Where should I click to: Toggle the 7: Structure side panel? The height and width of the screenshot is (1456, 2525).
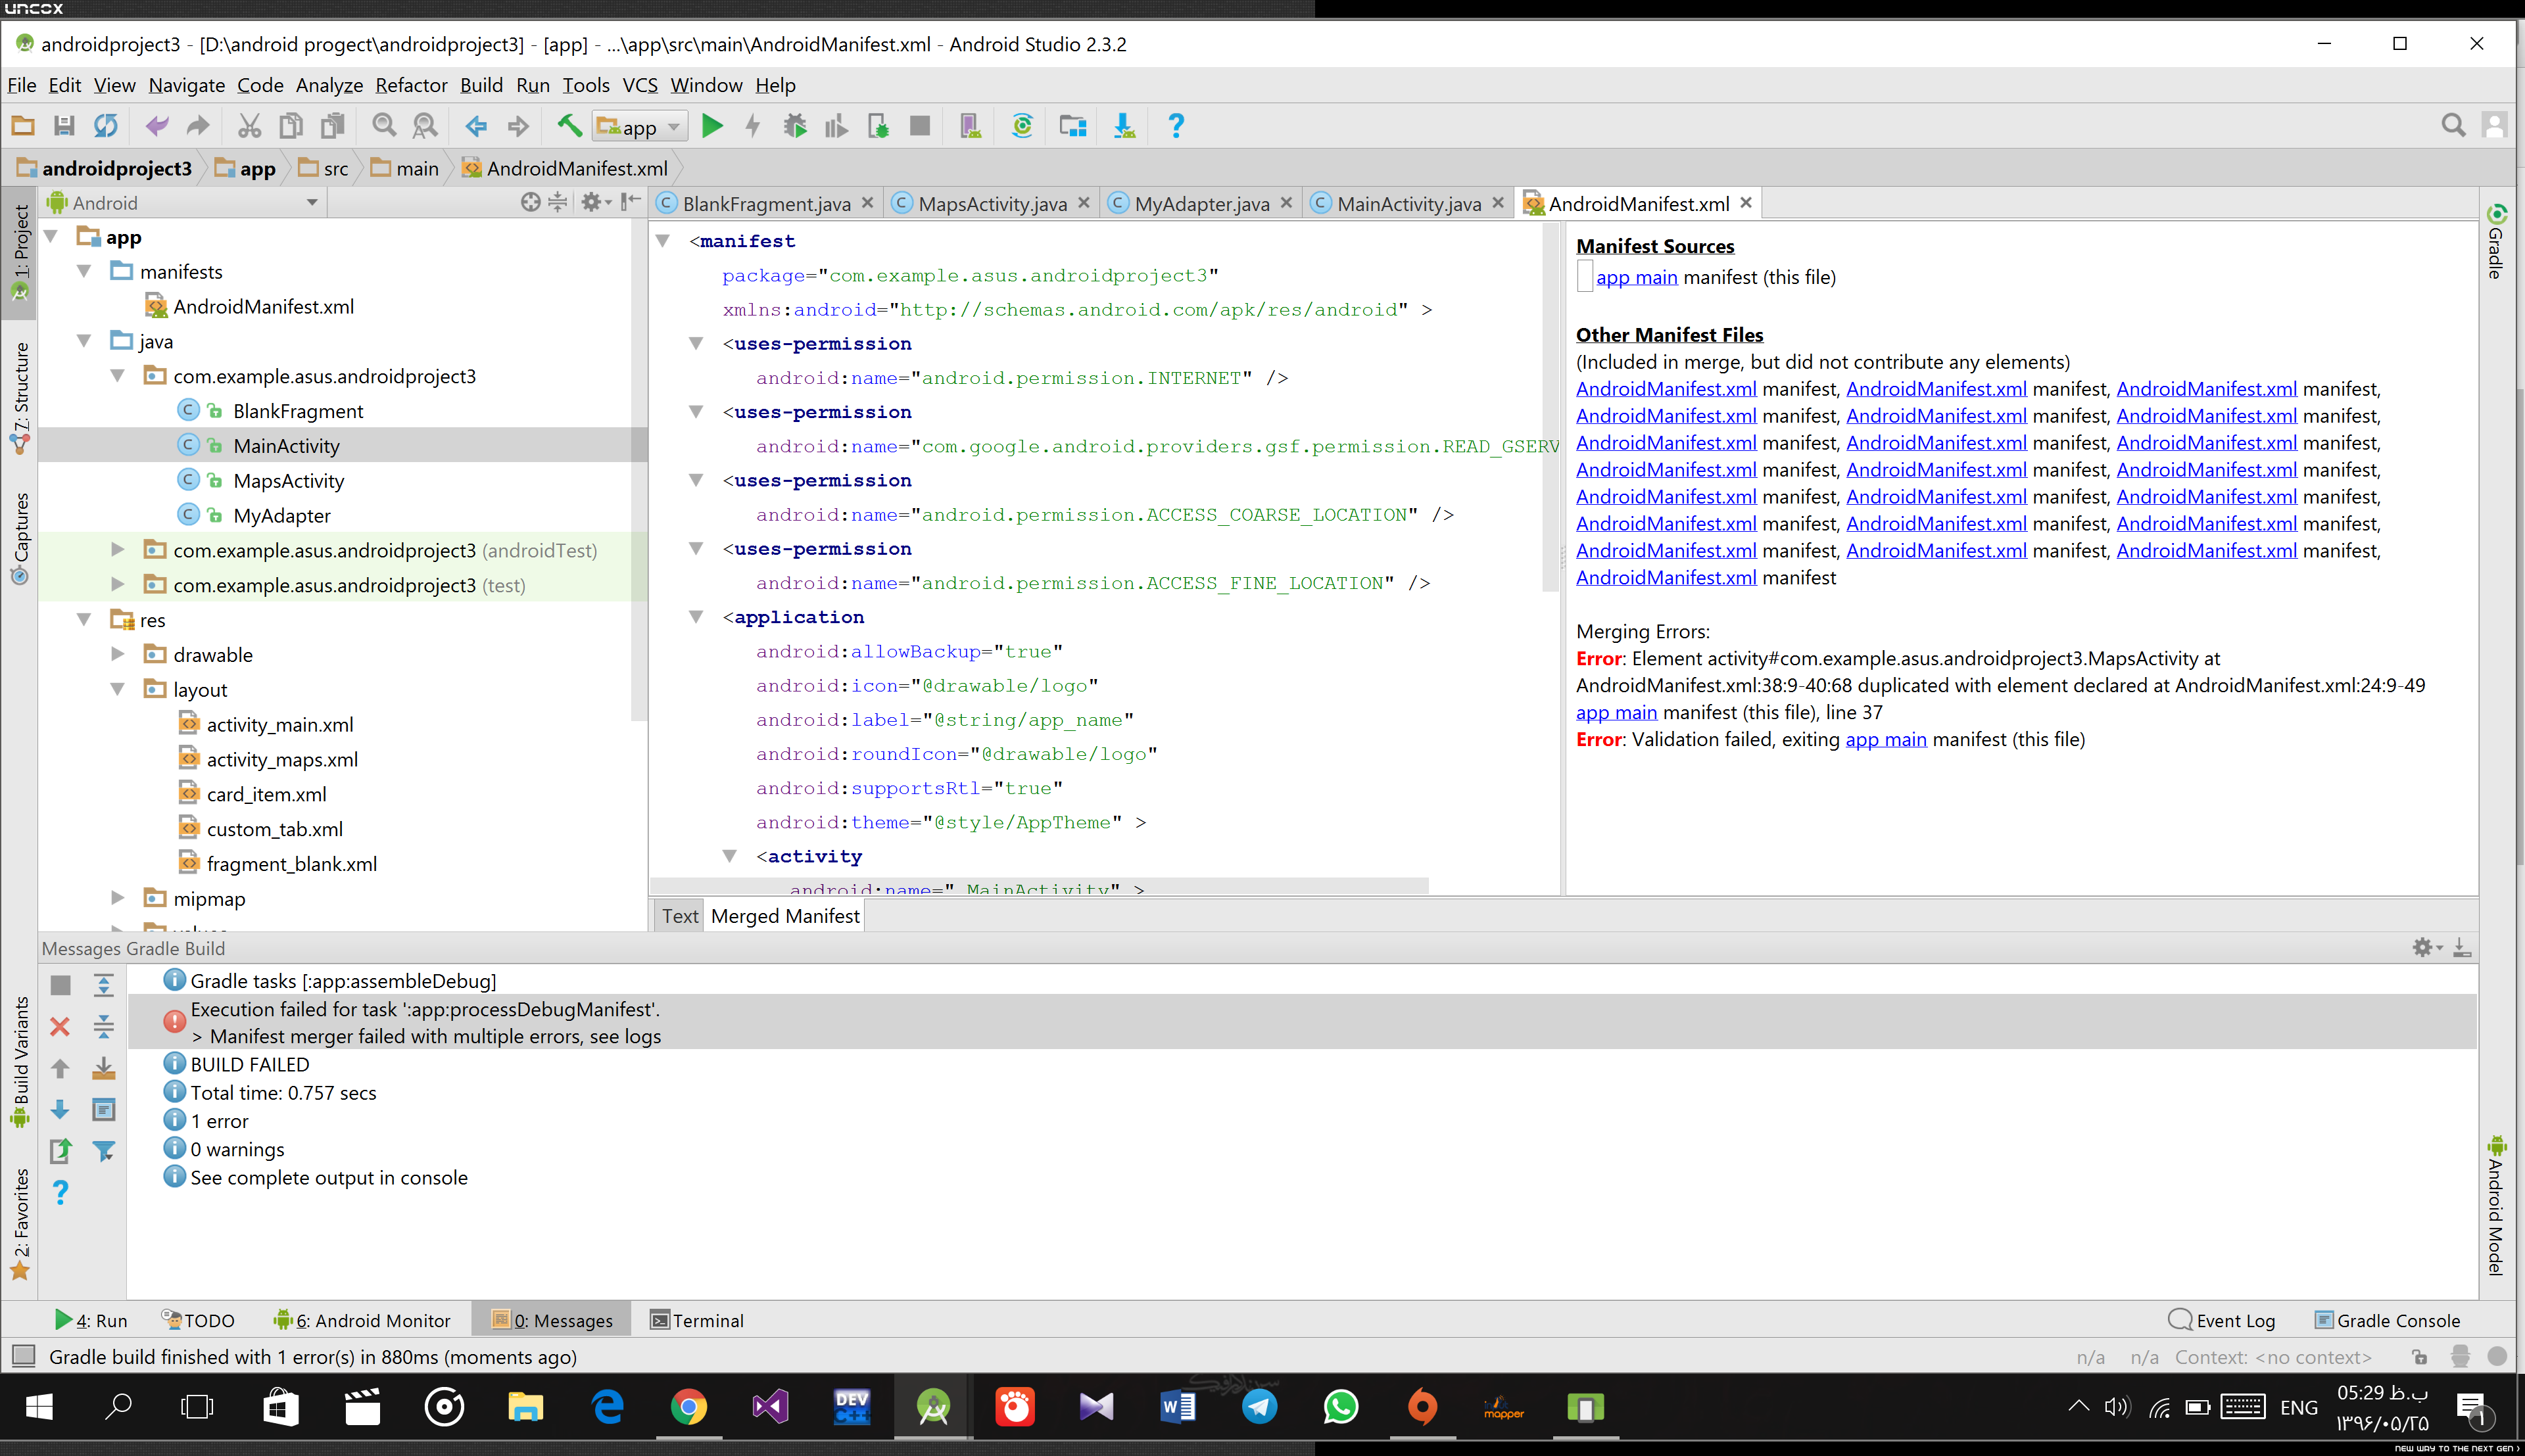(20, 398)
